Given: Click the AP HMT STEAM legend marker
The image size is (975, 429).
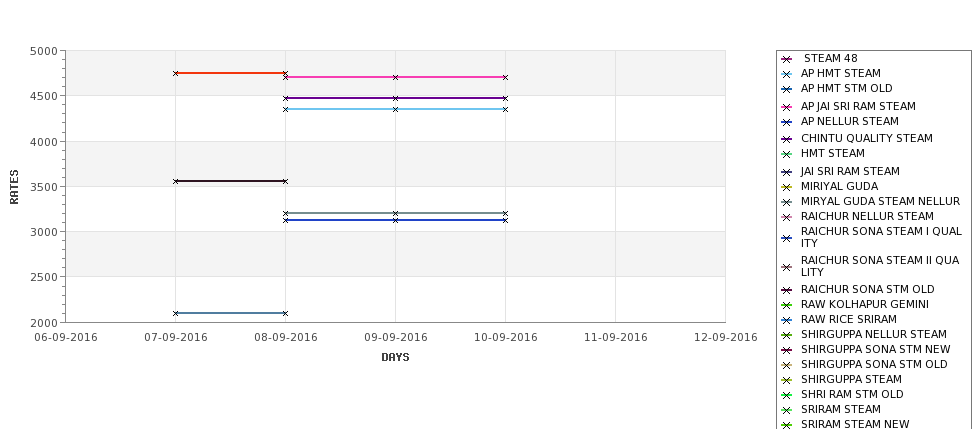Looking at the screenshot, I should 786,75.
